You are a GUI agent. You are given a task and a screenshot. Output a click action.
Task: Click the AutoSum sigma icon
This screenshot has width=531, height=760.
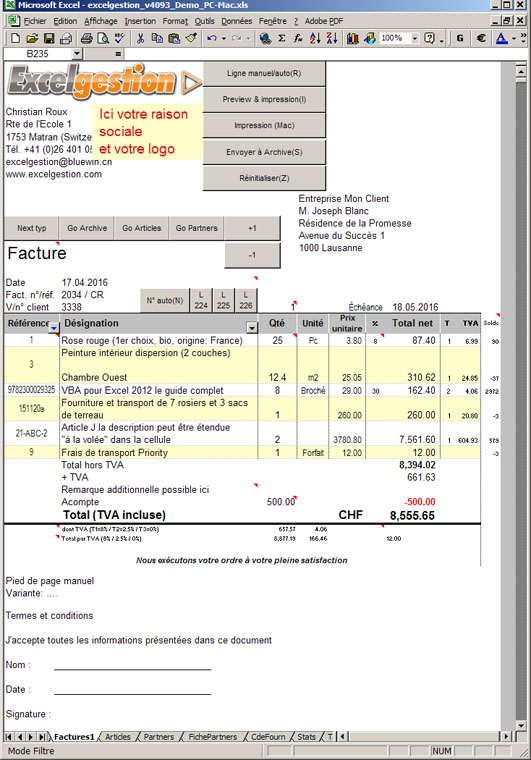coord(281,38)
